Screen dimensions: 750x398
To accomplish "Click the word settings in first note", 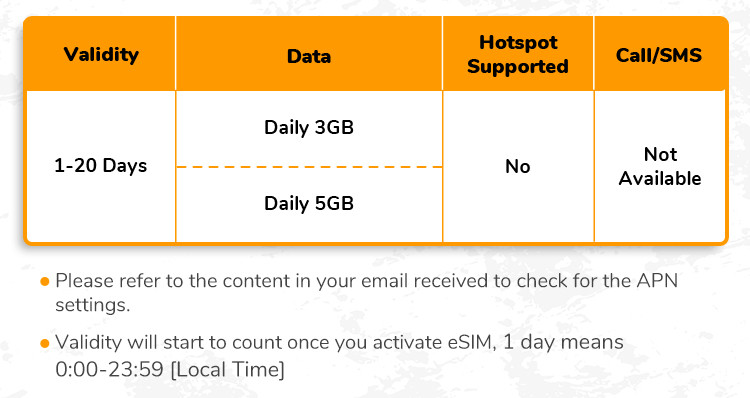I will [x=93, y=305].
